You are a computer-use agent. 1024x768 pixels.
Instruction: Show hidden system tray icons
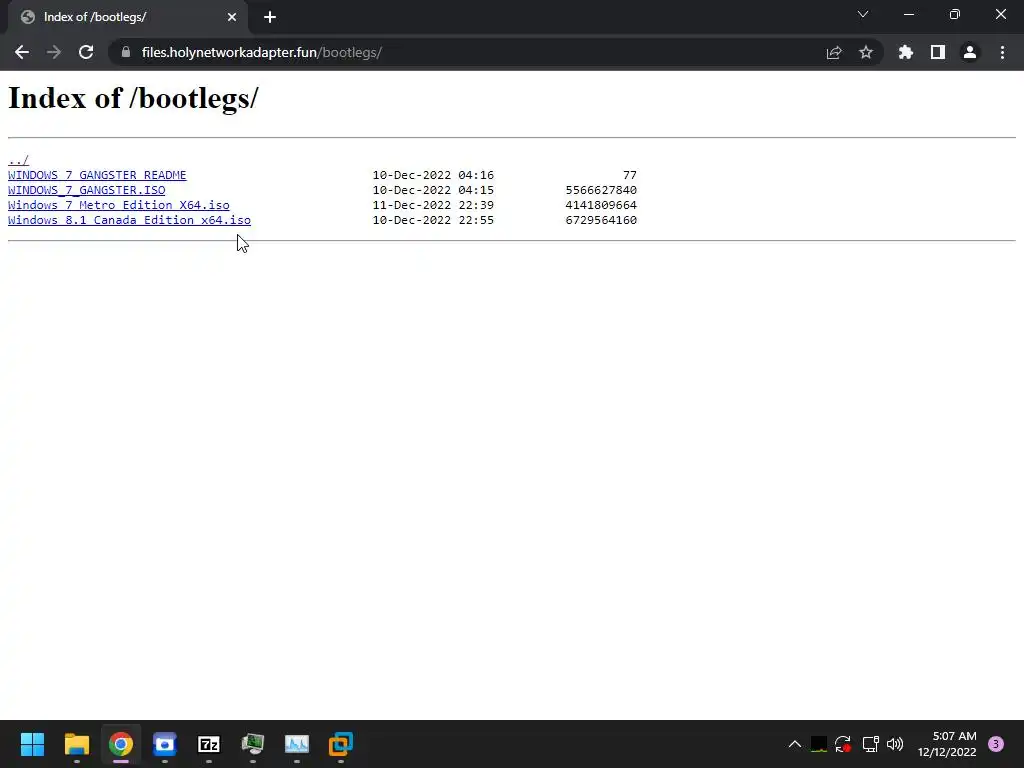[x=794, y=744]
